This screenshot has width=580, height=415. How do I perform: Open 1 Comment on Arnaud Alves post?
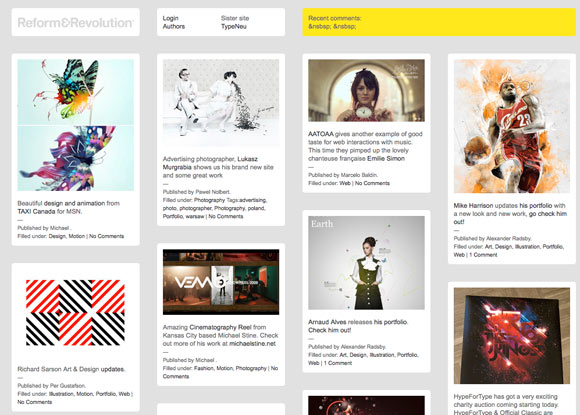point(338,363)
